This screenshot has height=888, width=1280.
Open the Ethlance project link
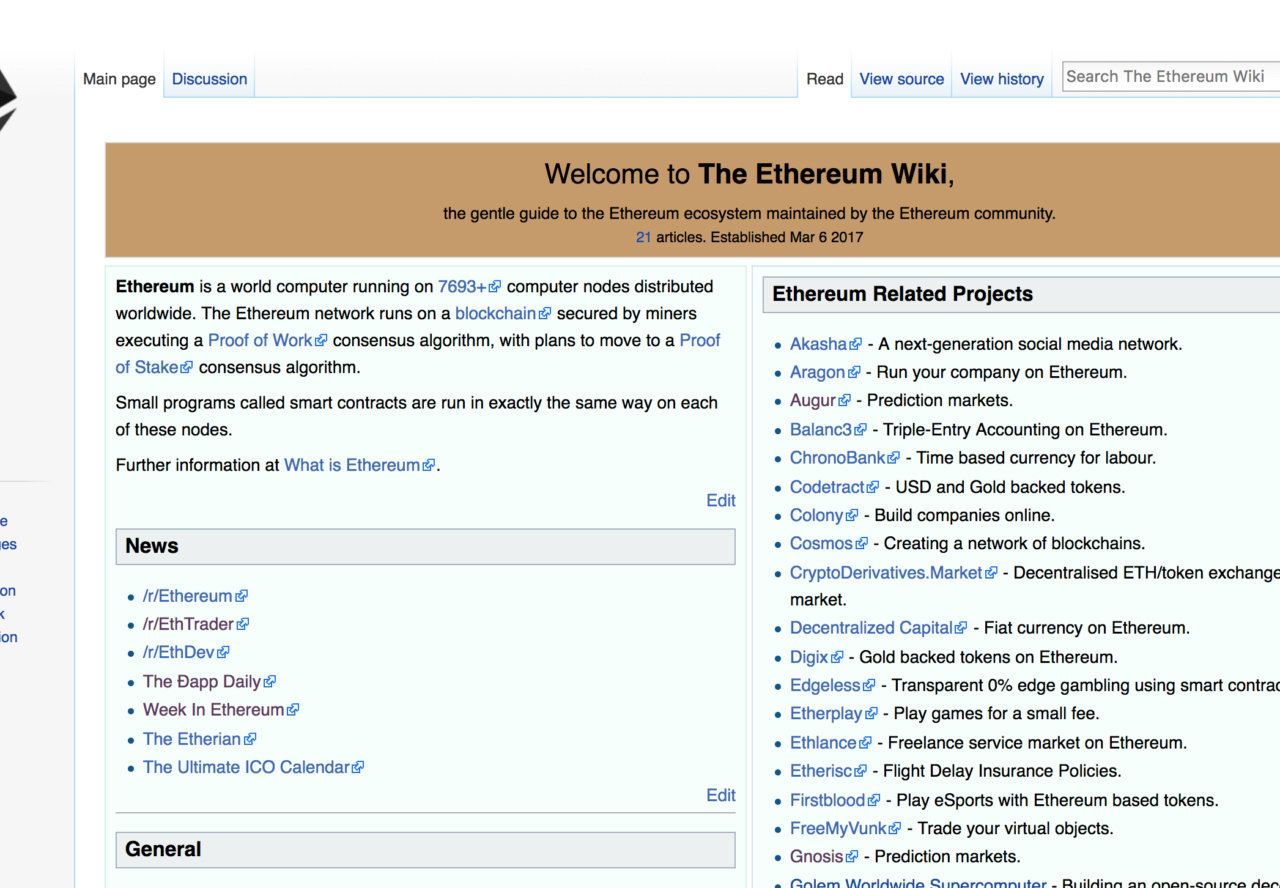point(823,743)
